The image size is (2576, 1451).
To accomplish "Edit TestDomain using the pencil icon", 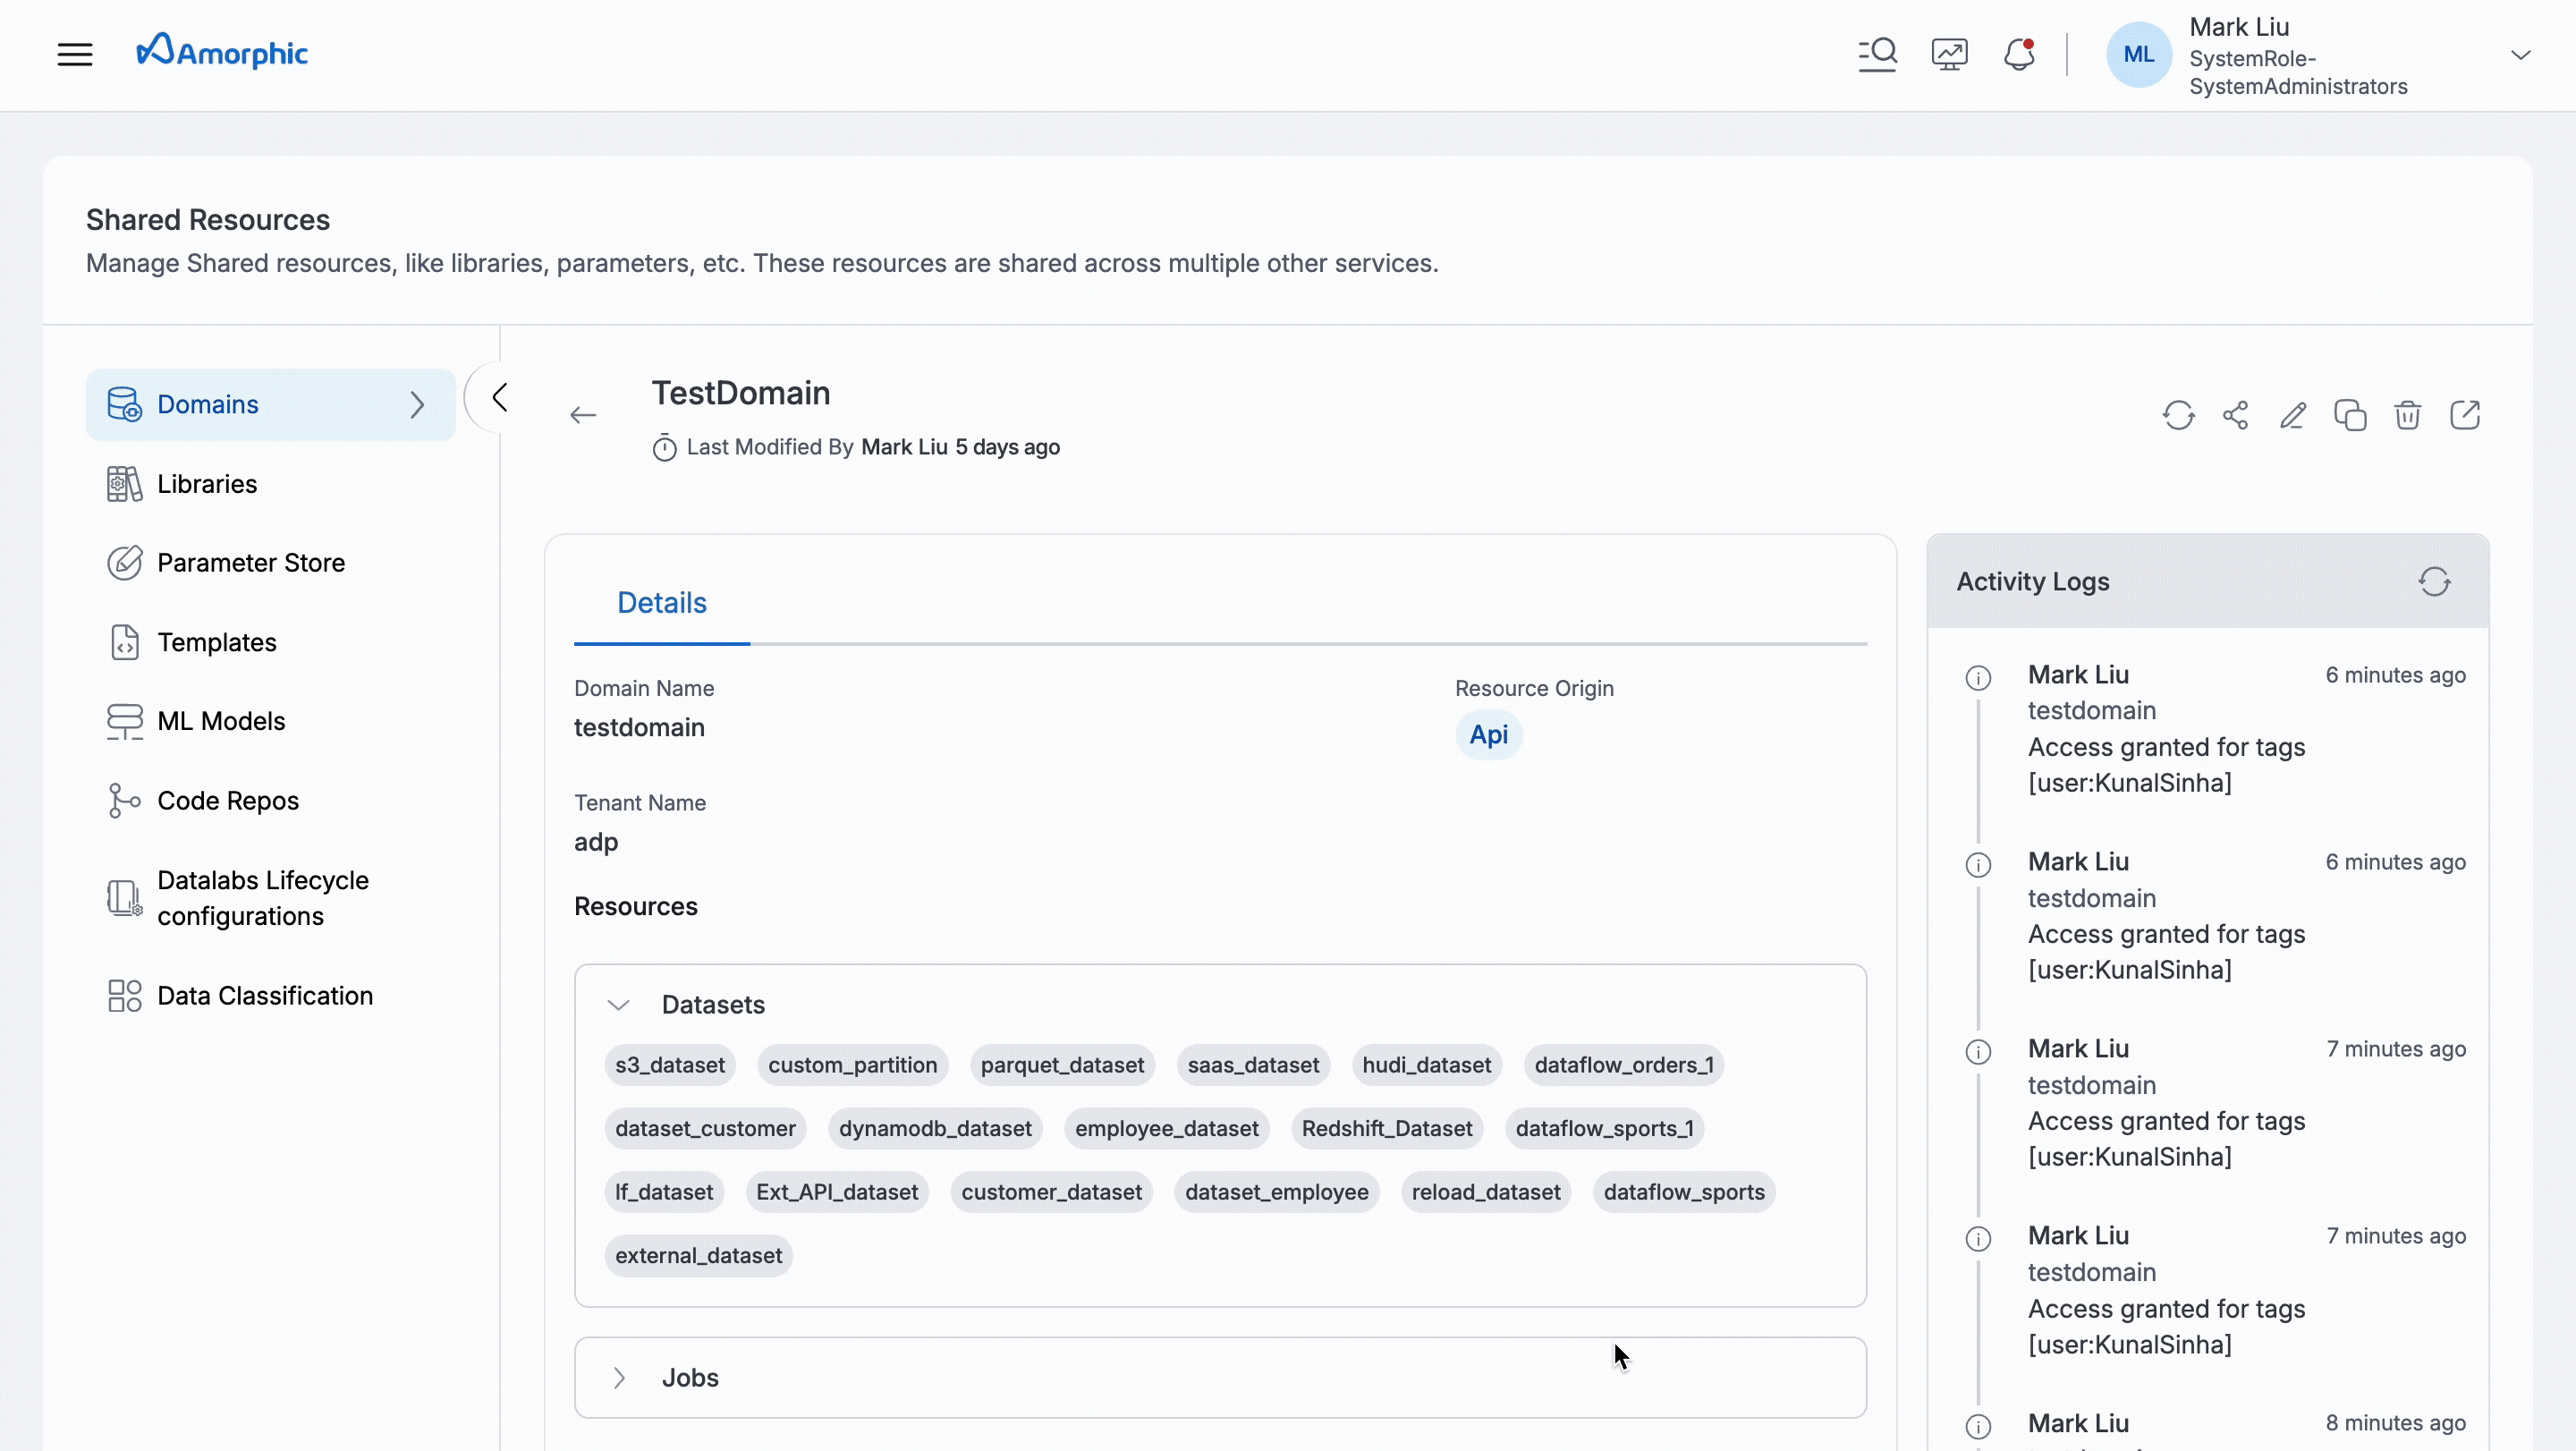I will coord(2293,415).
